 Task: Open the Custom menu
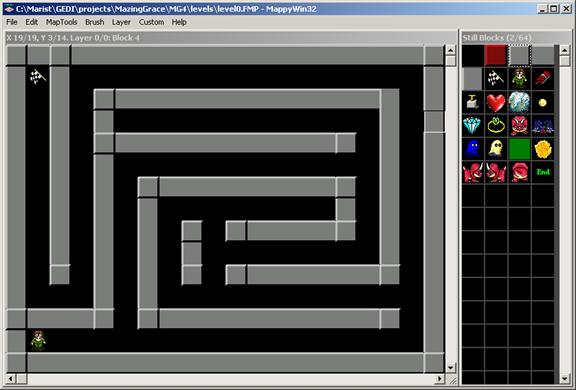click(x=151, y=22)
